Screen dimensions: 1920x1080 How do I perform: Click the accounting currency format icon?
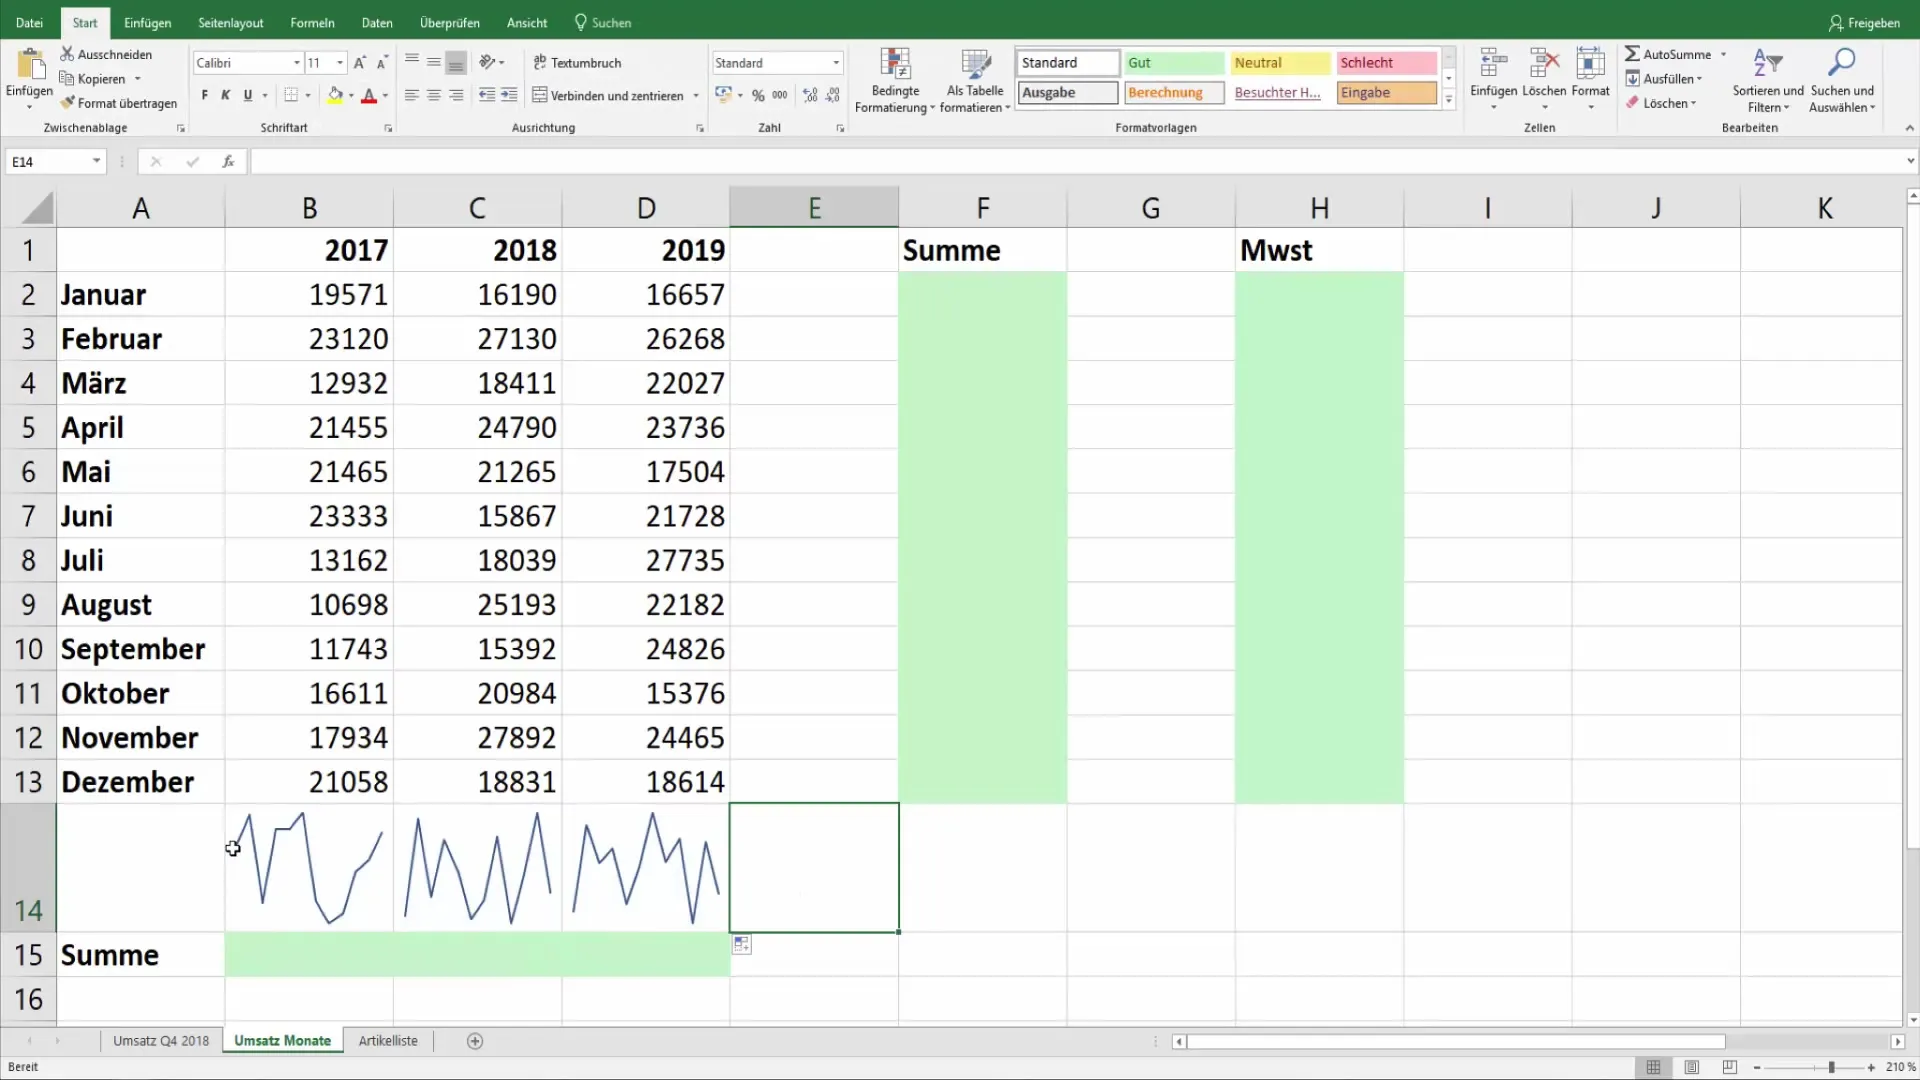pyautogui.click(x=724, y=95)
